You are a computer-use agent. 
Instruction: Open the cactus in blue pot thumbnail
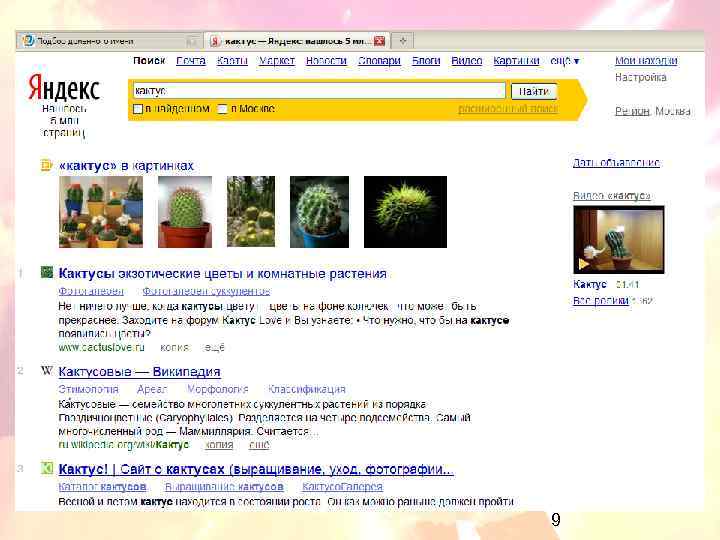tap(319, 212)
